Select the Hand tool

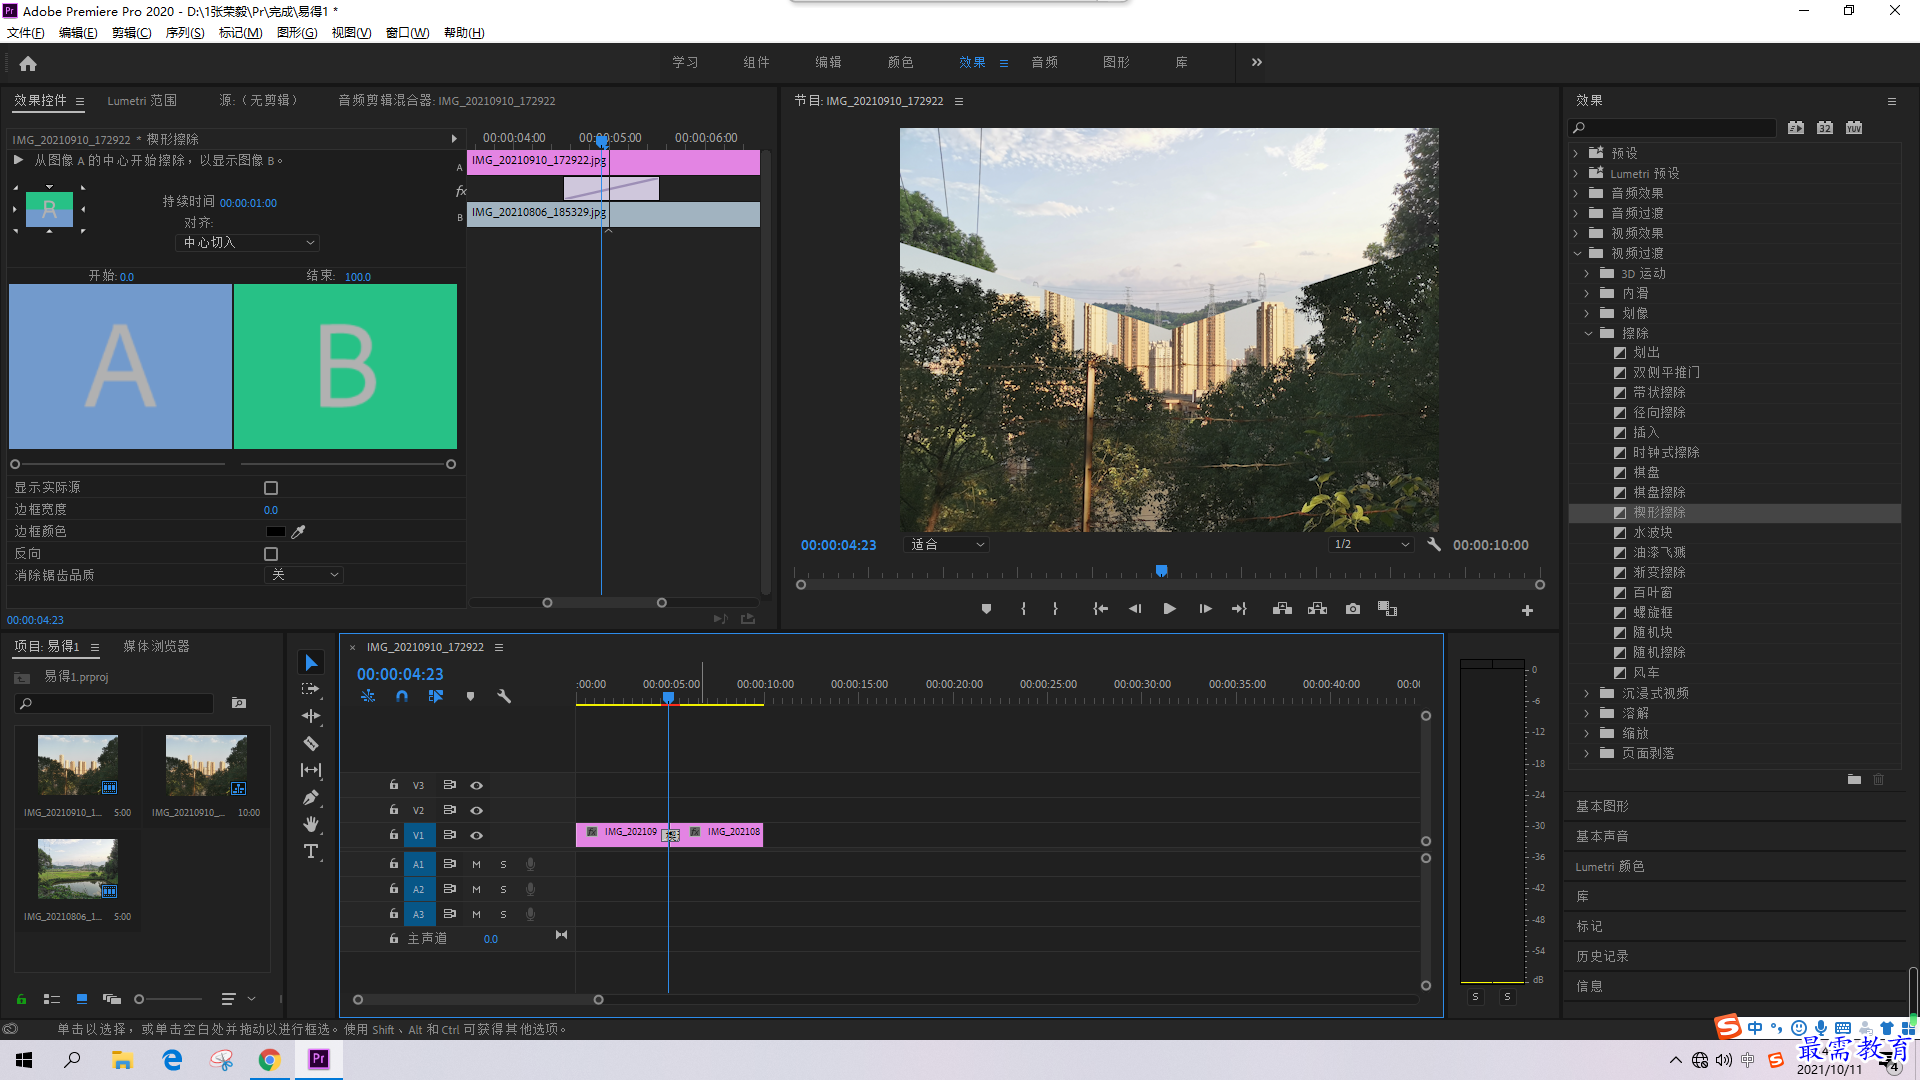tap(311, 824)
